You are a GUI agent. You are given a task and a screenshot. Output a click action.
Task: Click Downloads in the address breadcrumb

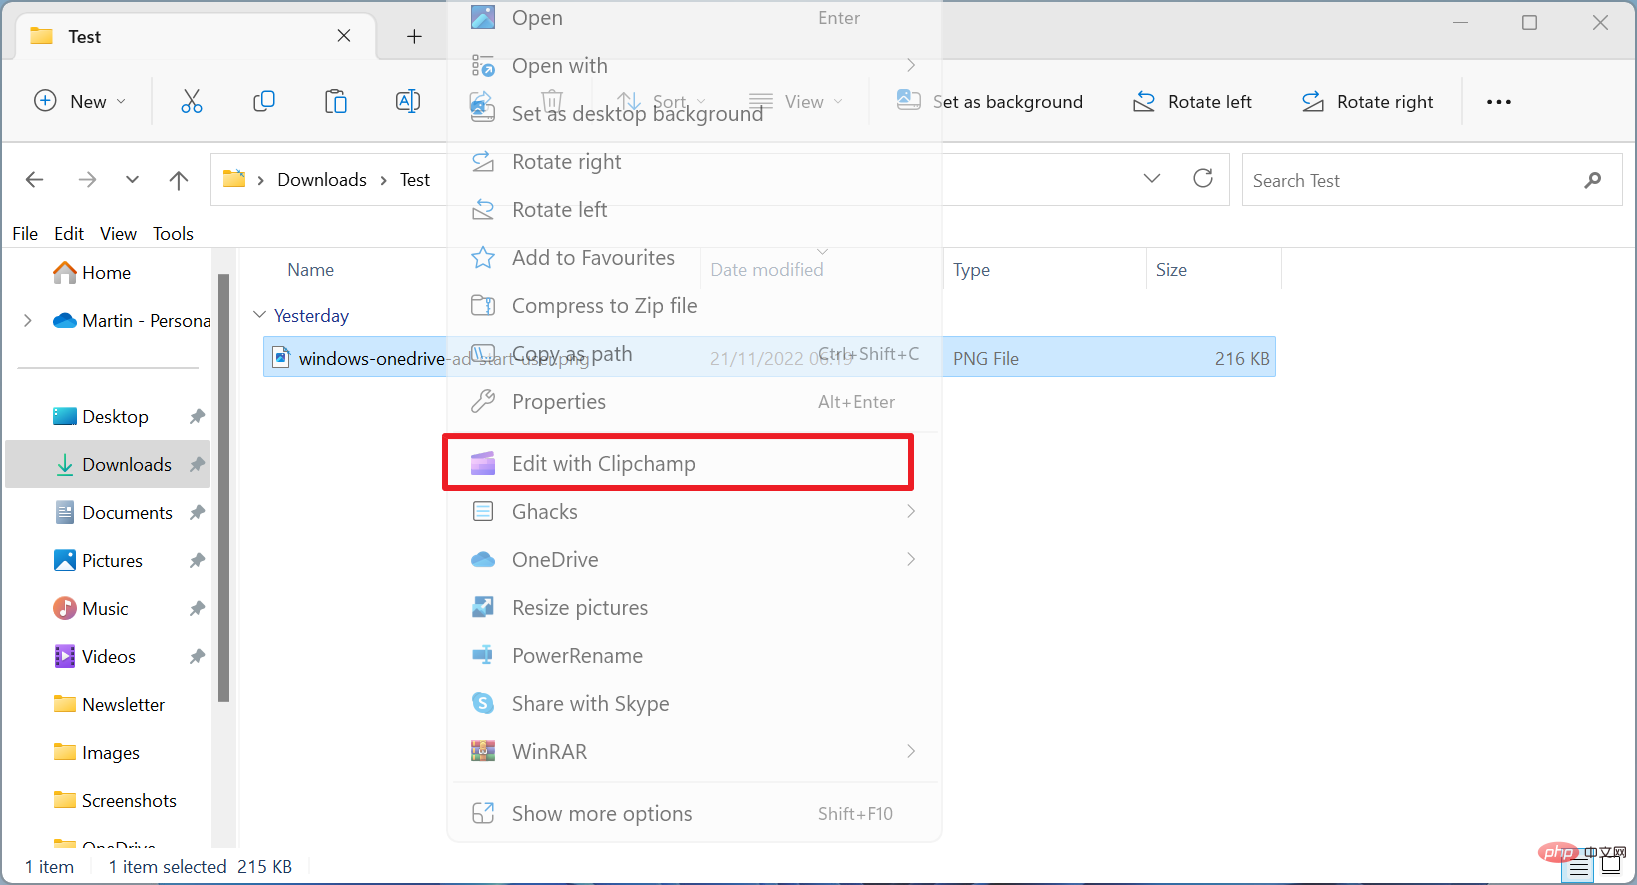(x=322, y=180)
